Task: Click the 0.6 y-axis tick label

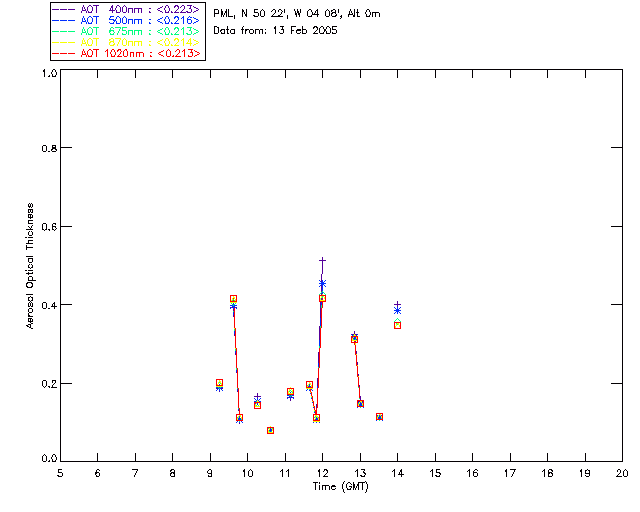Action: pos(49,227)
